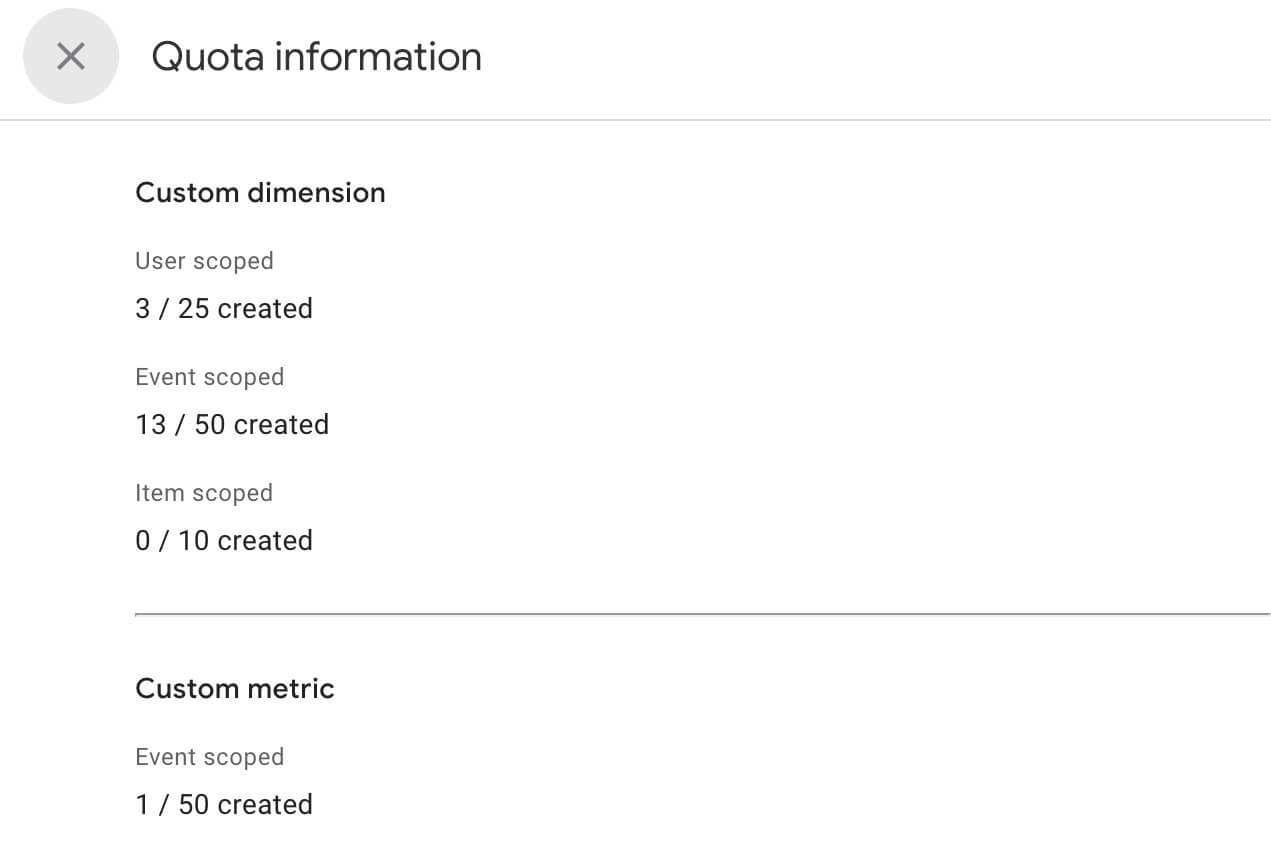
Task: Click the Event scoped label under Custom dimension
Action: click(x=209, y=377)
